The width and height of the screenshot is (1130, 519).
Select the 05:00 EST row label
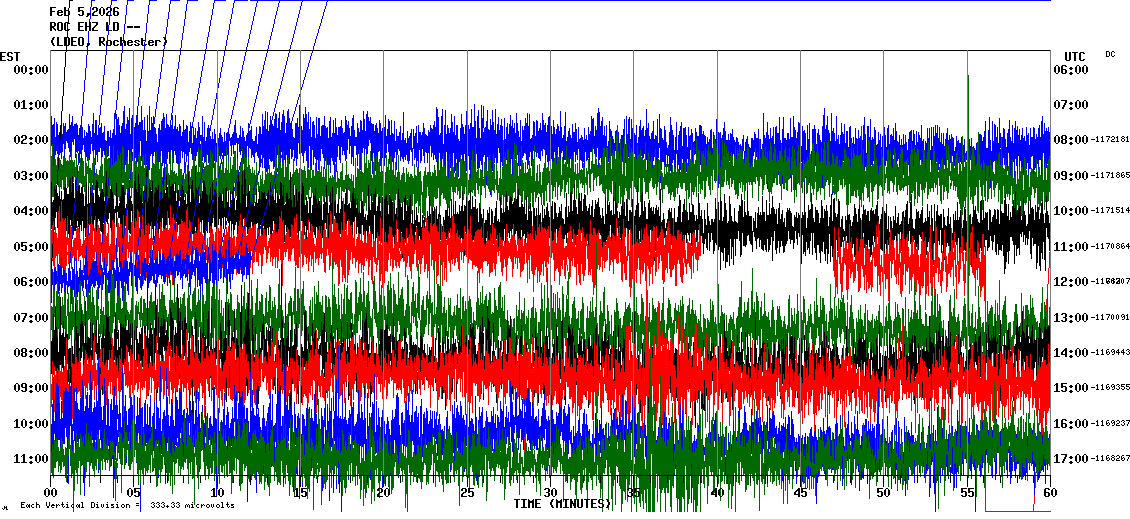(32, 246)
